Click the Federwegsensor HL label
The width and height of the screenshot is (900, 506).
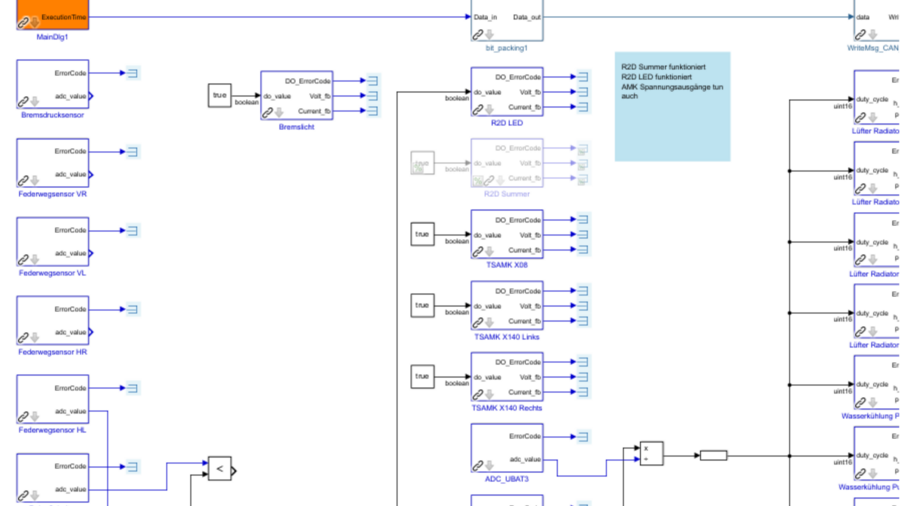(52, 430)
